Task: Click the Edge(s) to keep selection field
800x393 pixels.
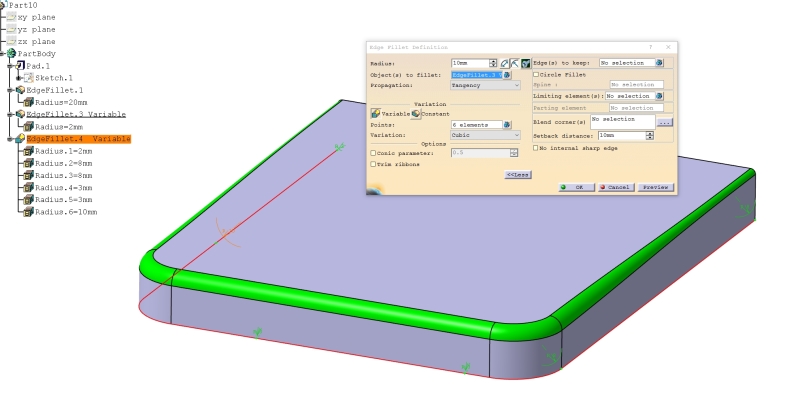Action: coord(627,63)
